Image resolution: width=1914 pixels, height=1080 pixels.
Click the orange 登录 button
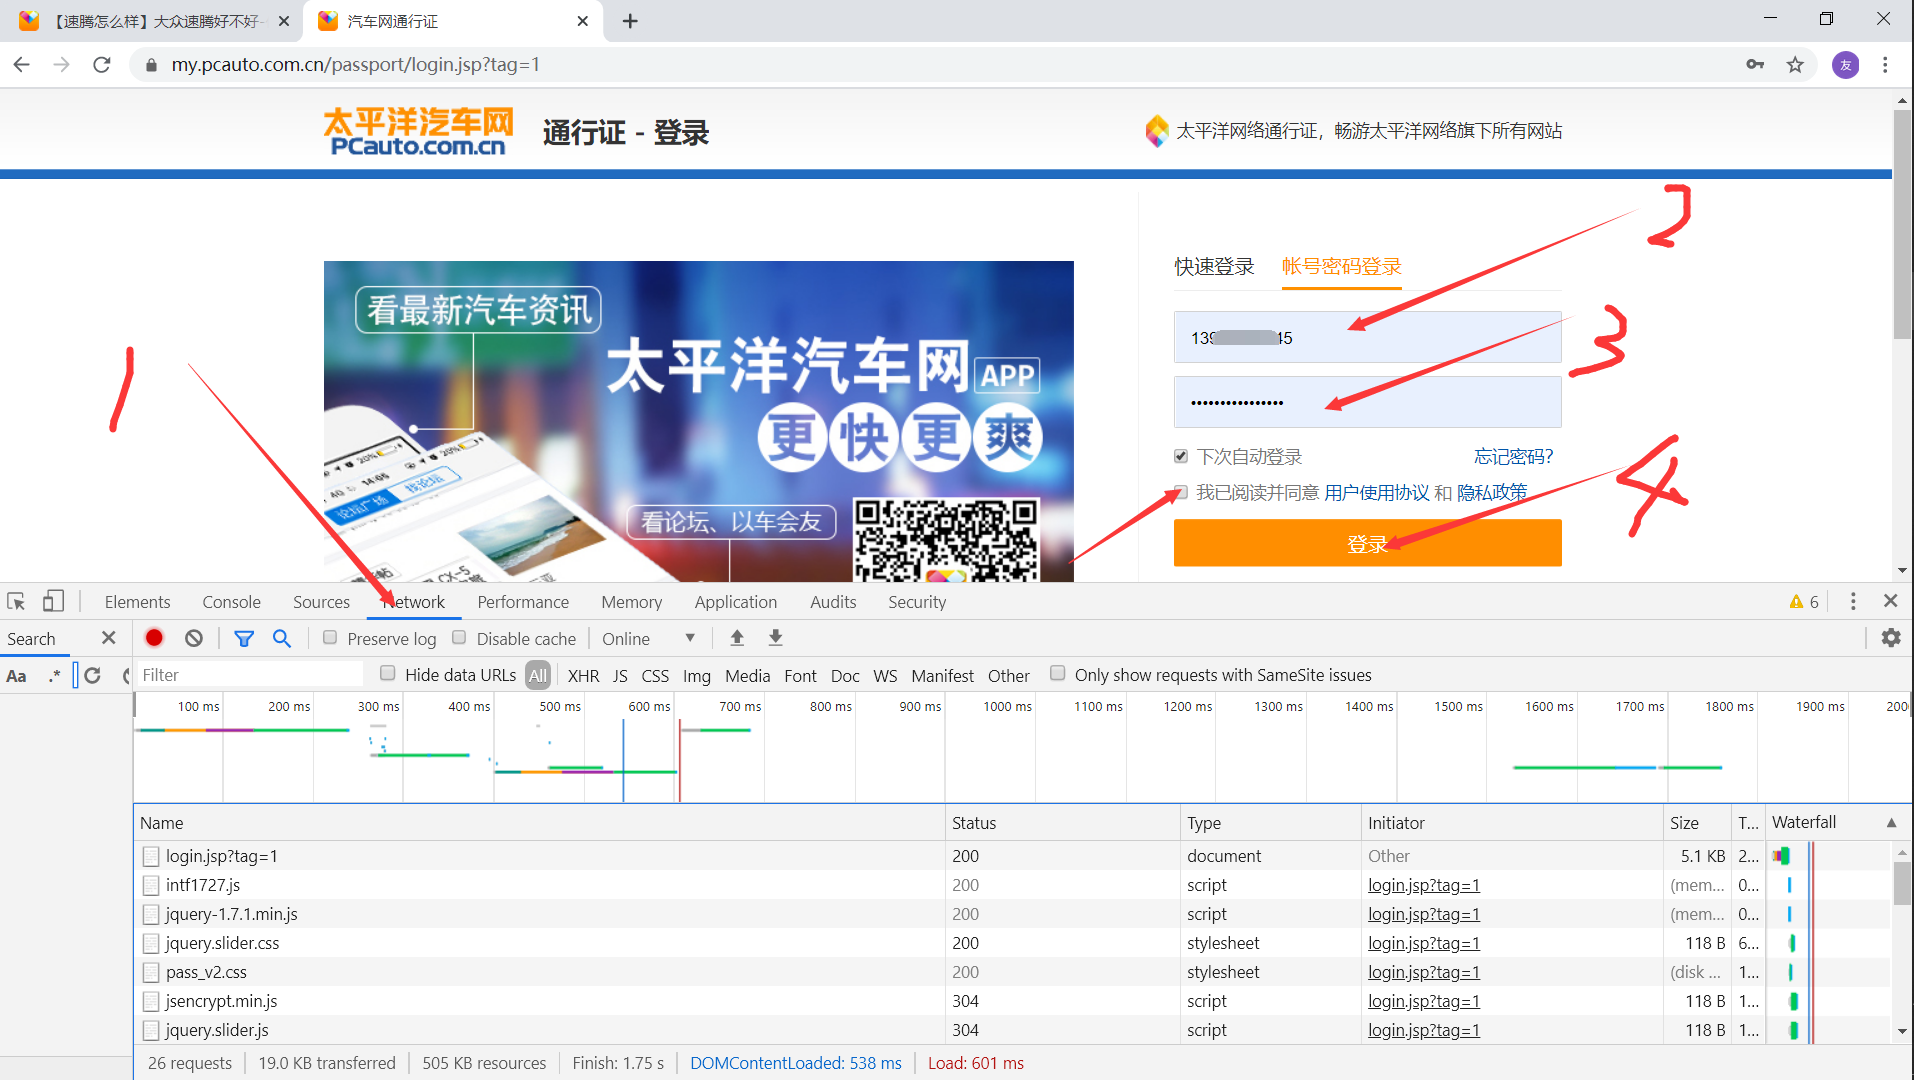[x=1367, y=543]
